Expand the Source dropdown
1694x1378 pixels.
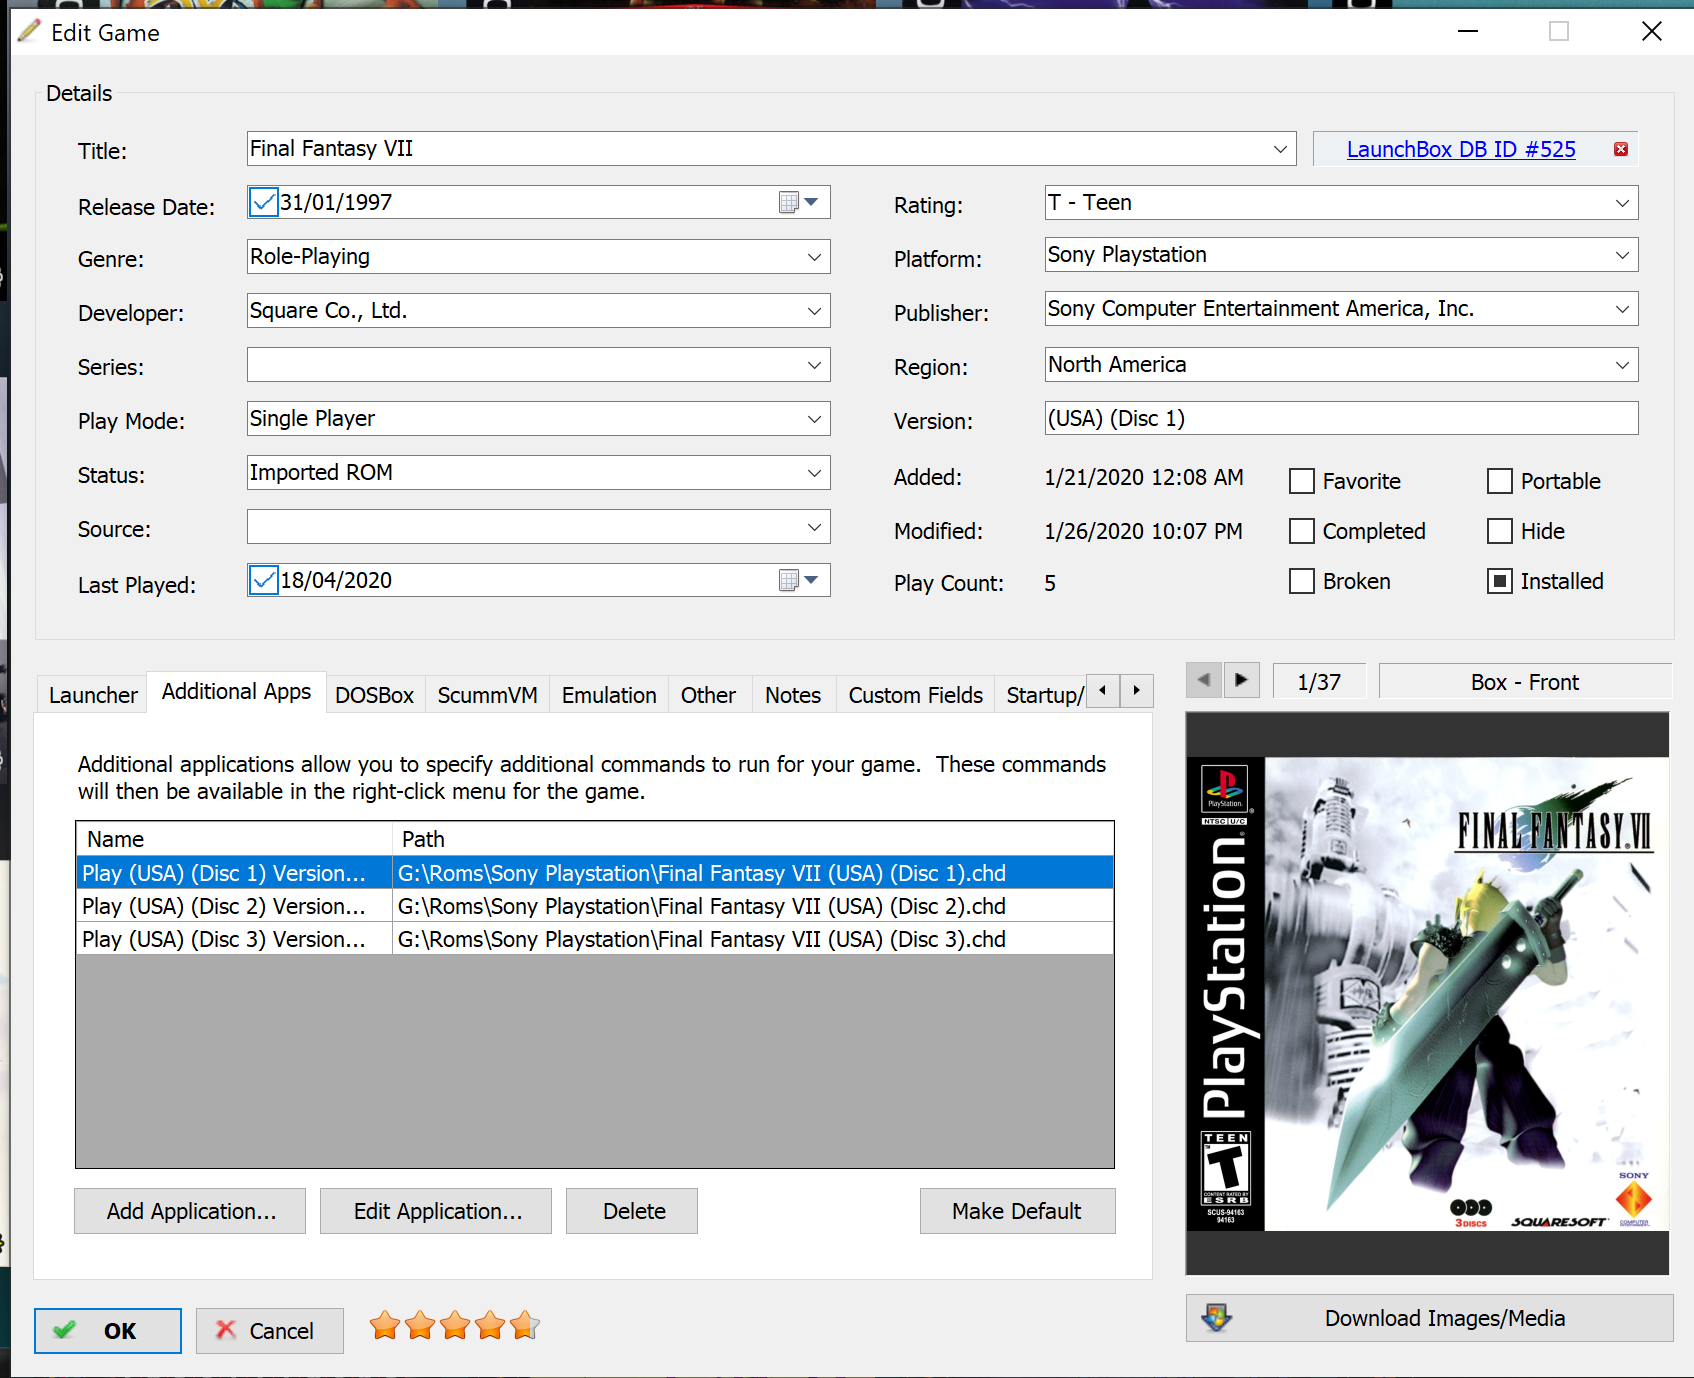tap(814, 527)
